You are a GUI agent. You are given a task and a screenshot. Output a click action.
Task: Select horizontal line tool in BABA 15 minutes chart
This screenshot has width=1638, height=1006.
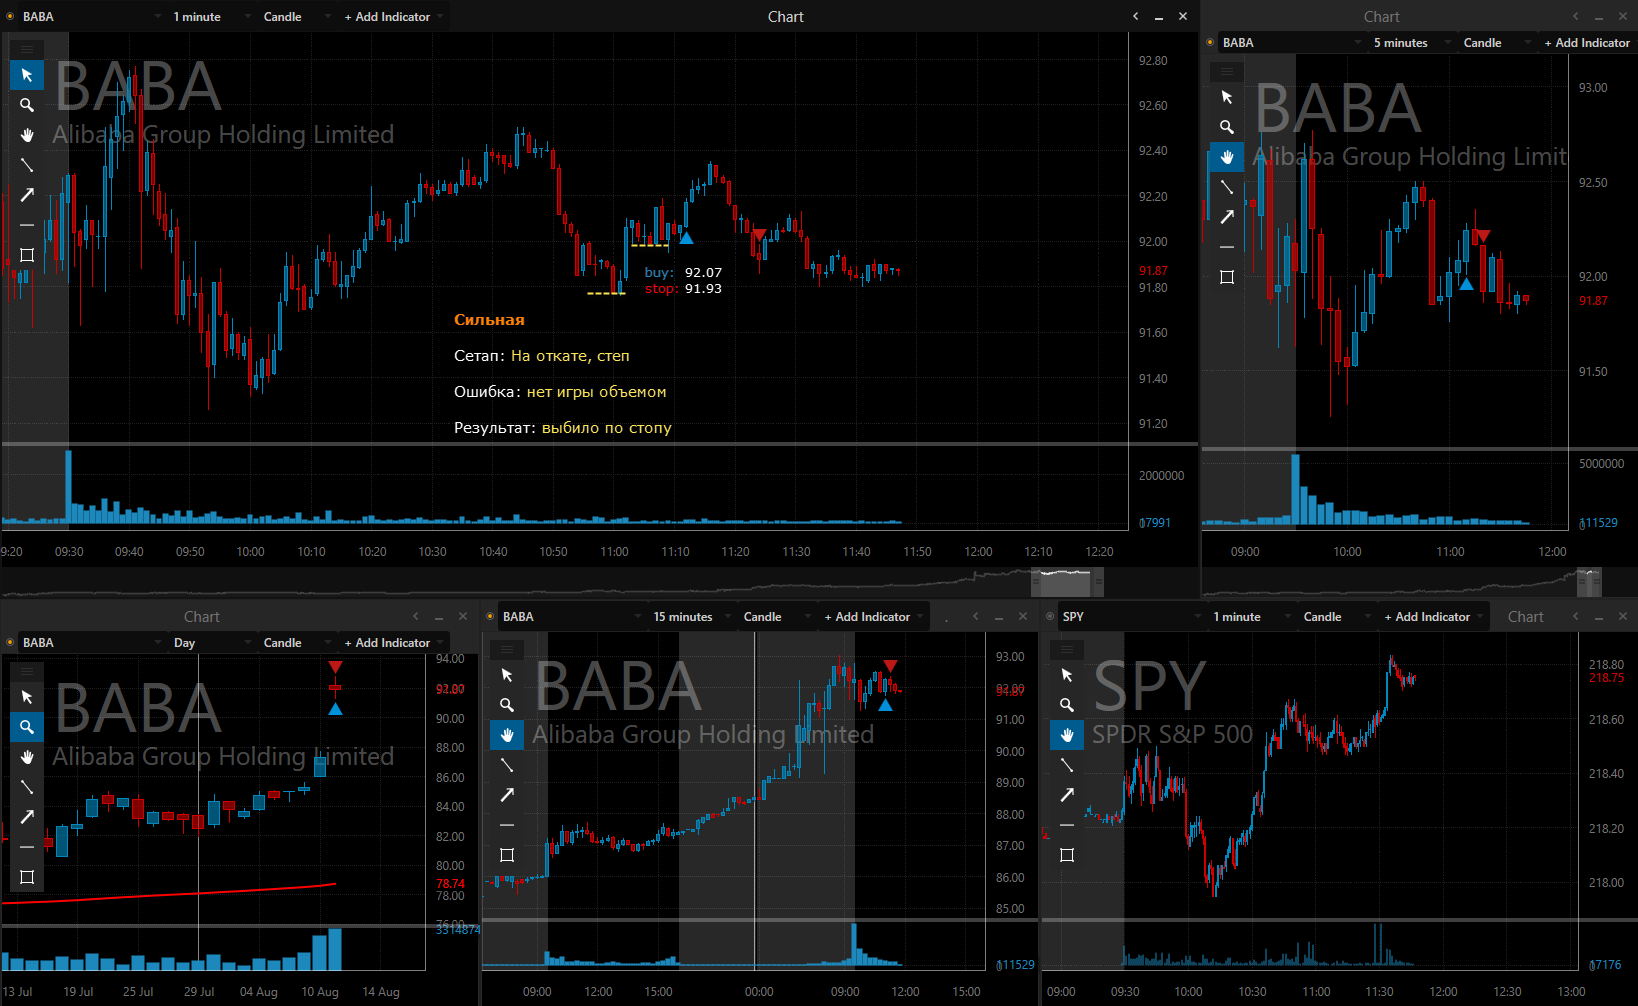507,825
